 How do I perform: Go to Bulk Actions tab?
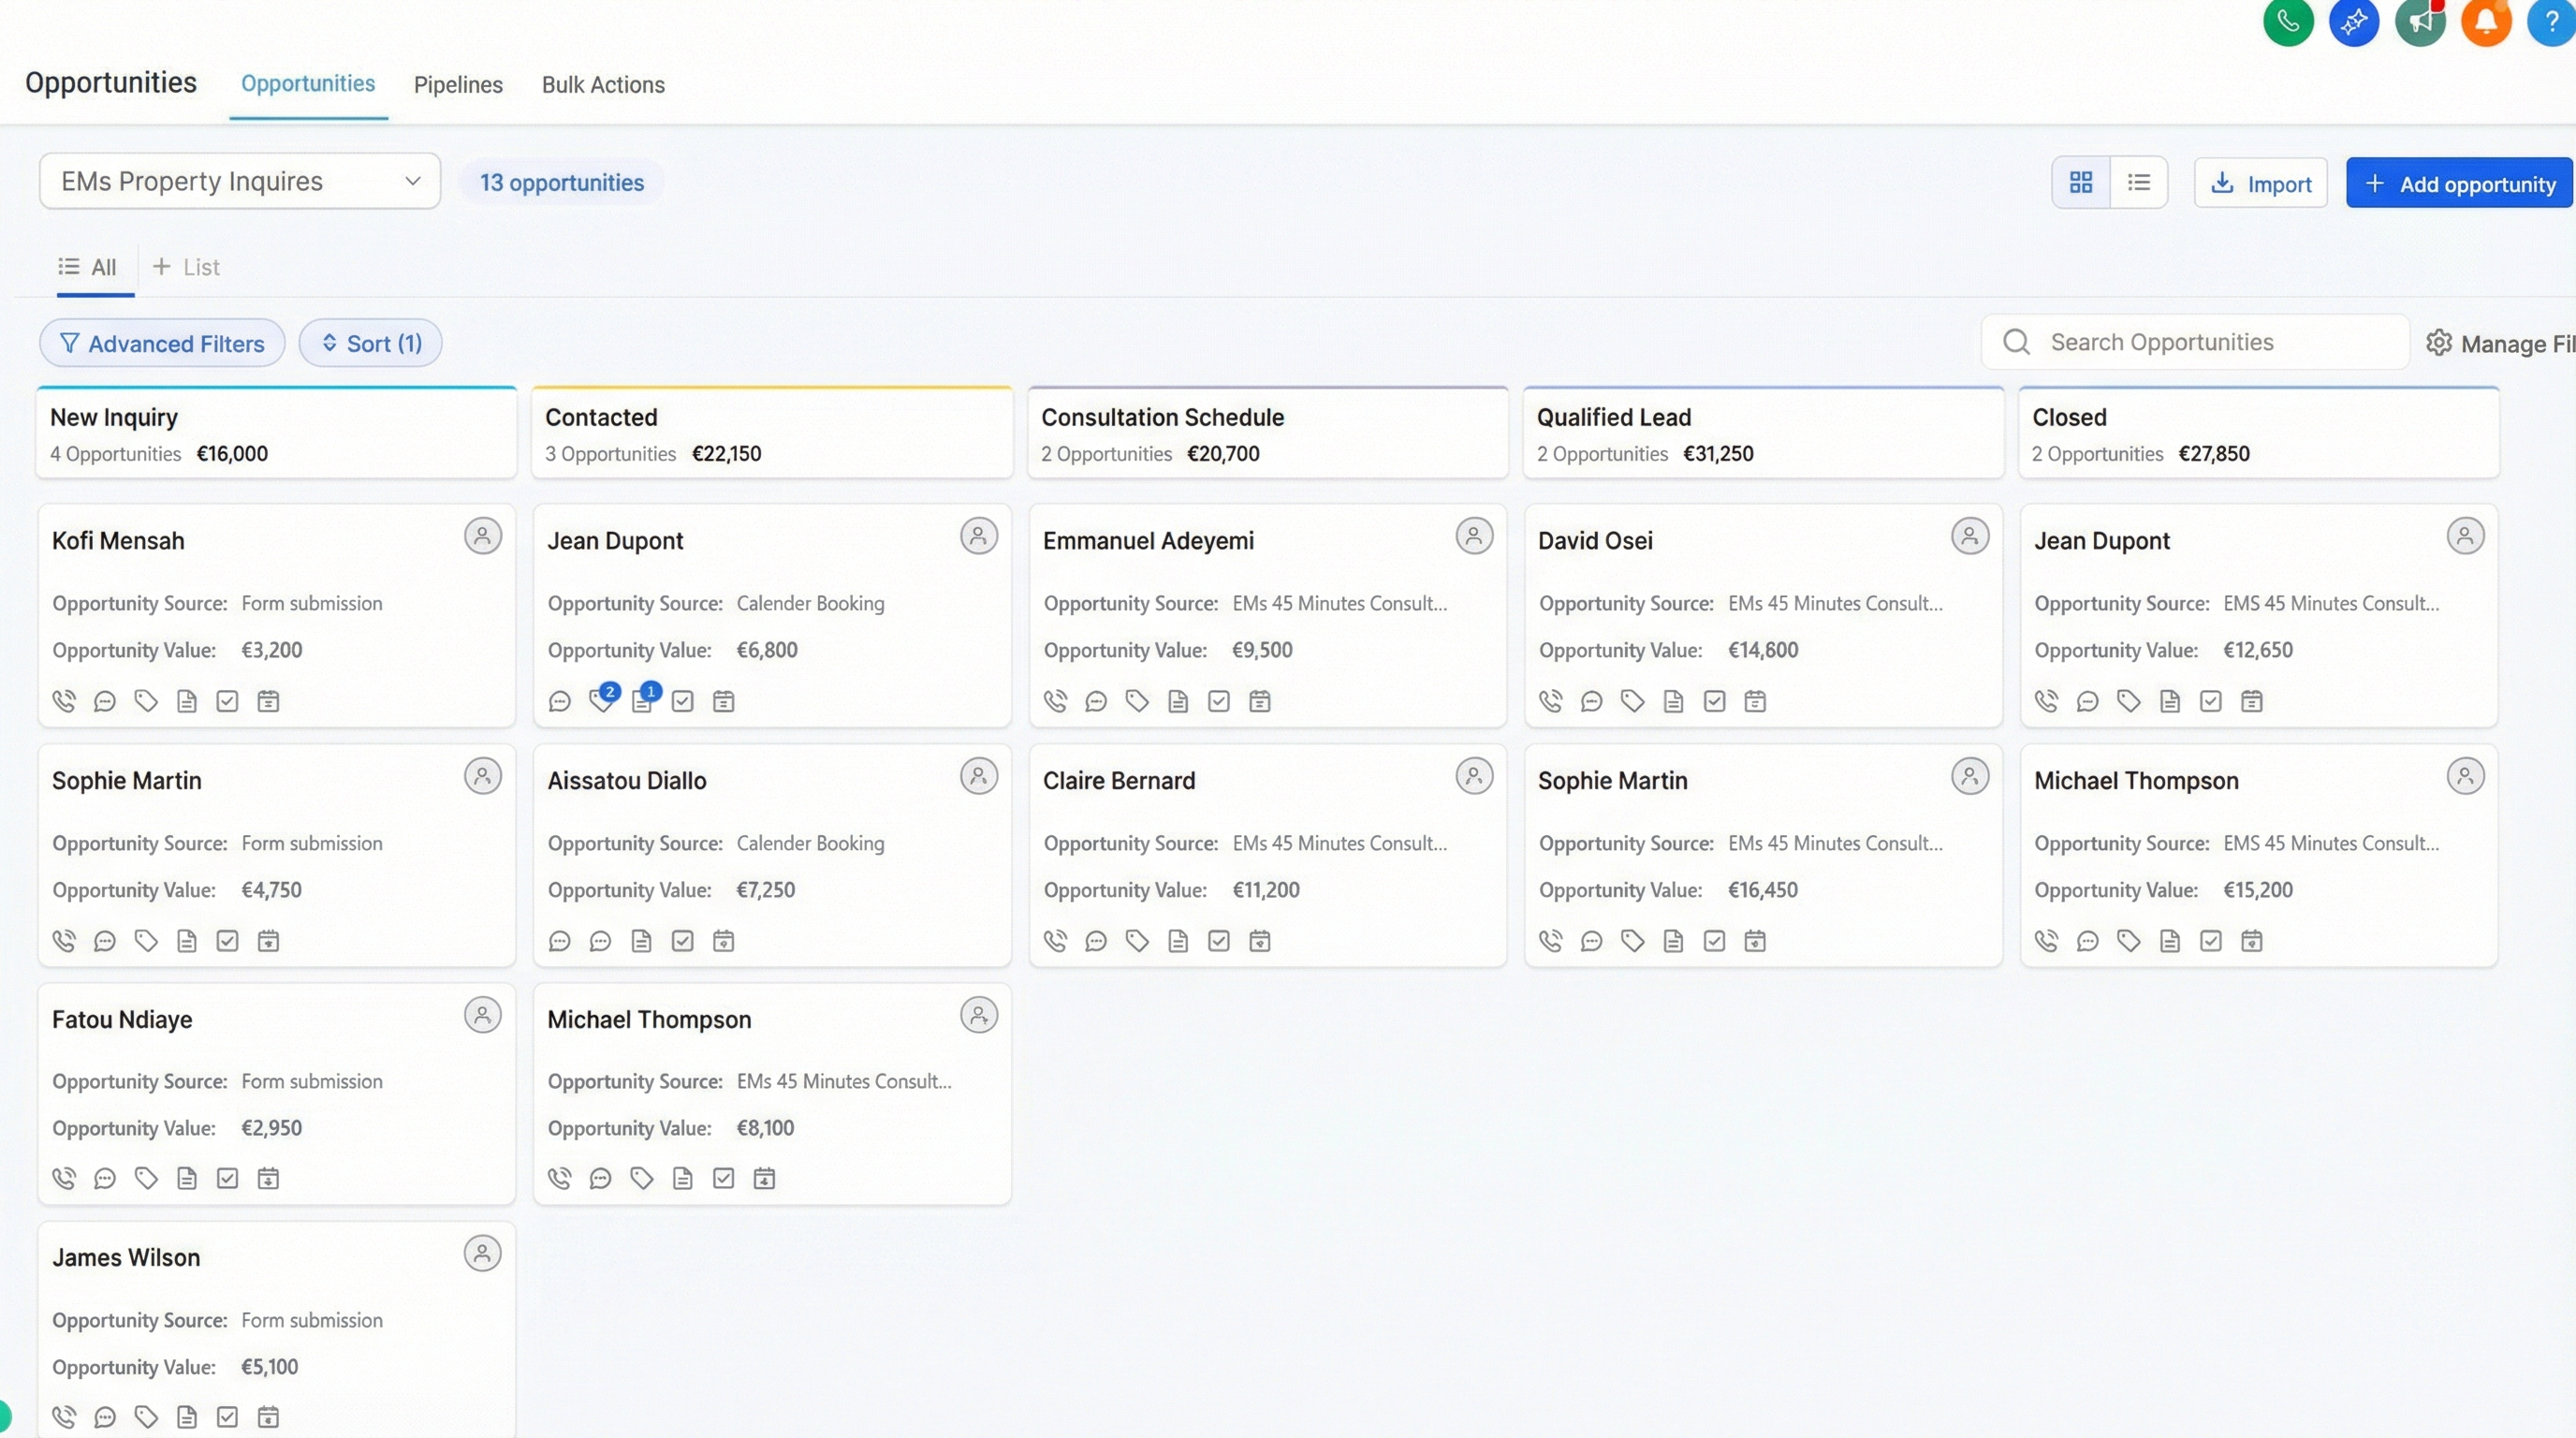603,84
